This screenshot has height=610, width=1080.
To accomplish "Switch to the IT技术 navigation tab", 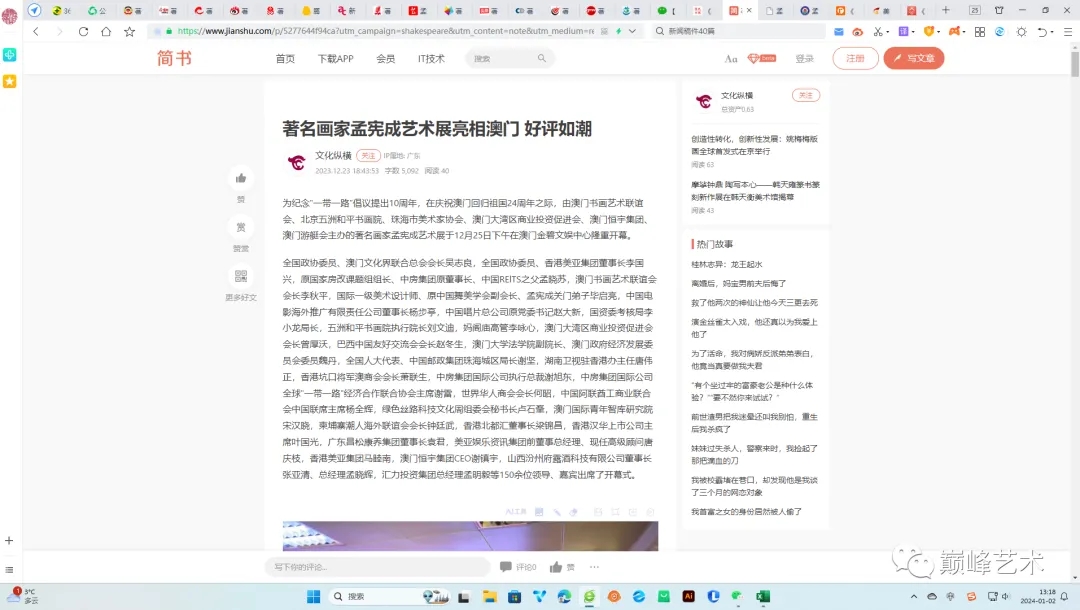I will coord(431,58).
